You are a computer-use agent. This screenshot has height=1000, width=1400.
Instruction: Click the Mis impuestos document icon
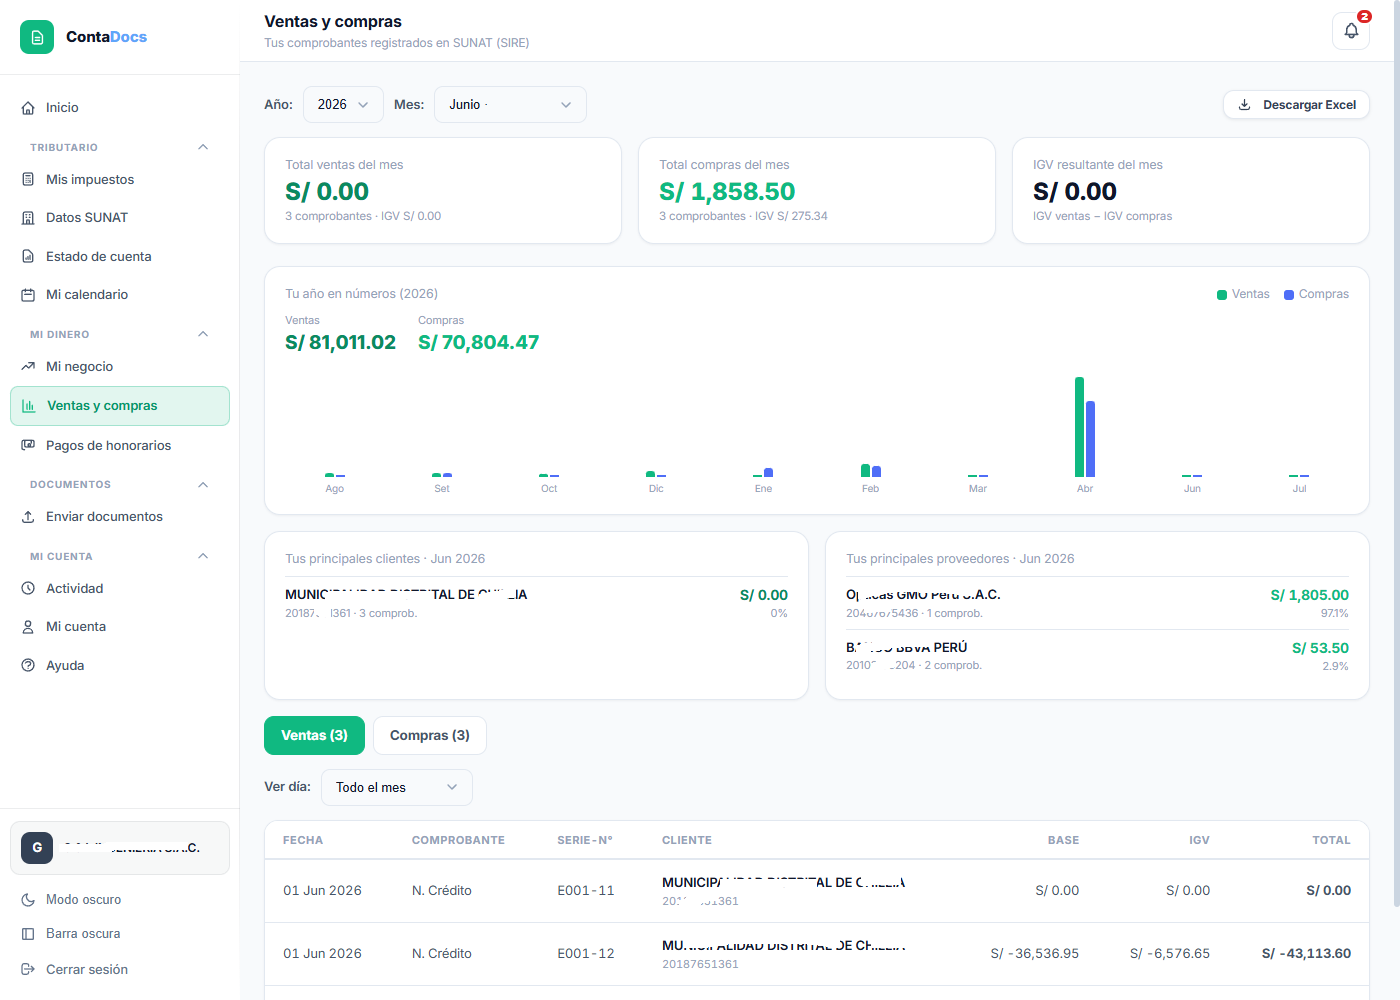(x=28, y=180)
